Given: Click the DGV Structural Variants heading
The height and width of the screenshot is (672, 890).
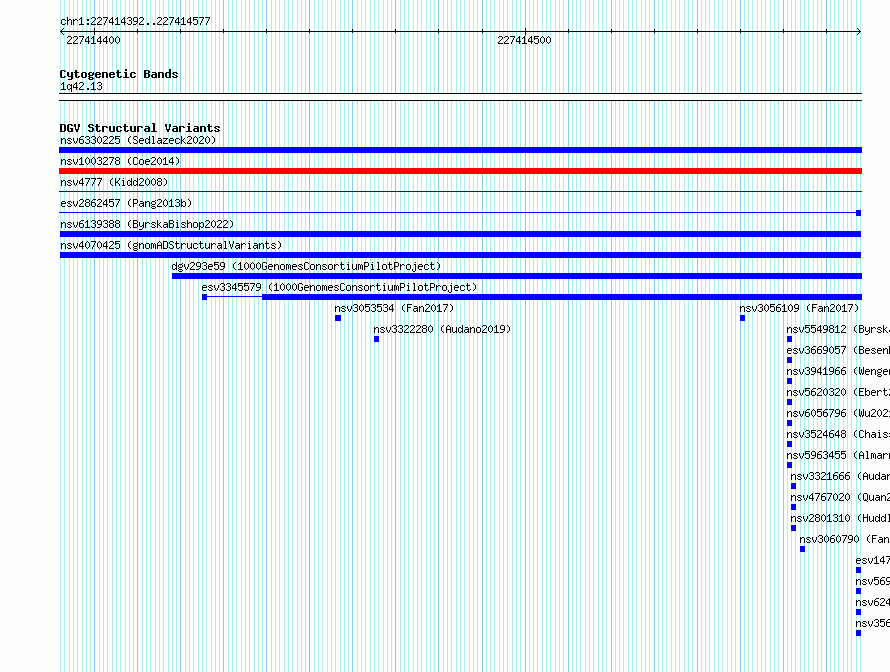Looking at the screenshot, I should click(140, 128).
